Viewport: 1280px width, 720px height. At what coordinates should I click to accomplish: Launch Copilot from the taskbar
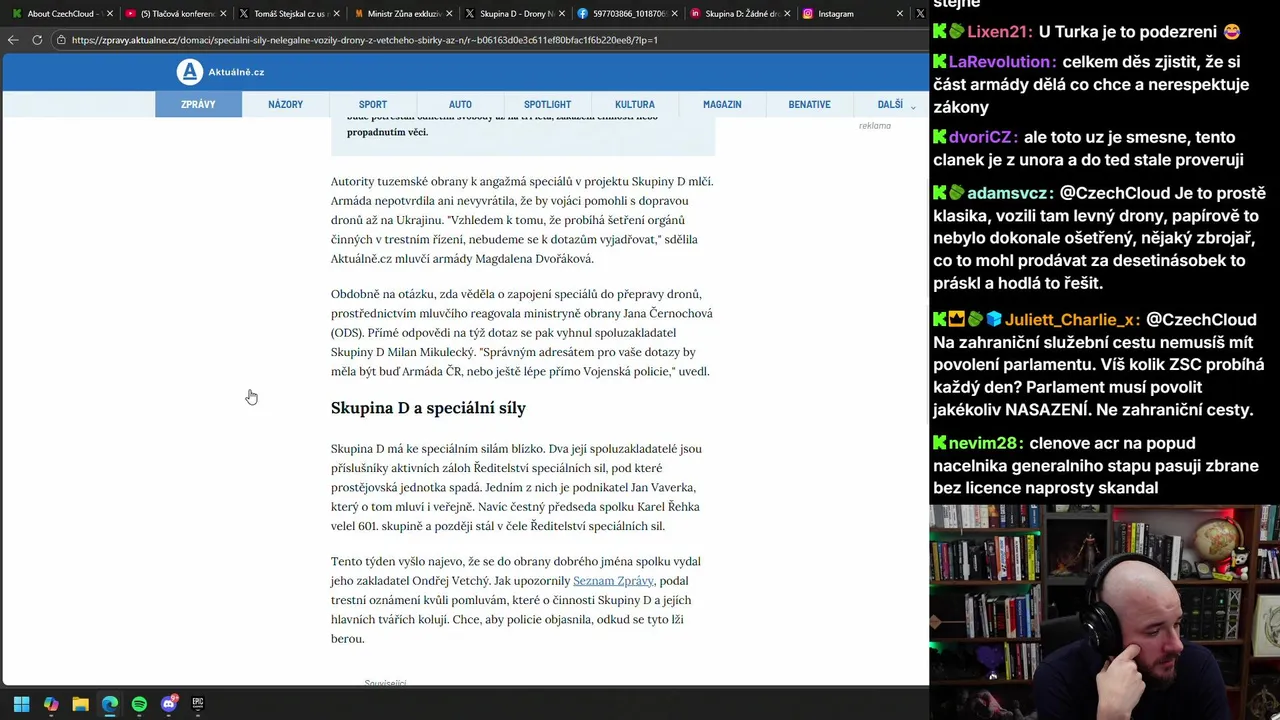(x=51, y=704)
